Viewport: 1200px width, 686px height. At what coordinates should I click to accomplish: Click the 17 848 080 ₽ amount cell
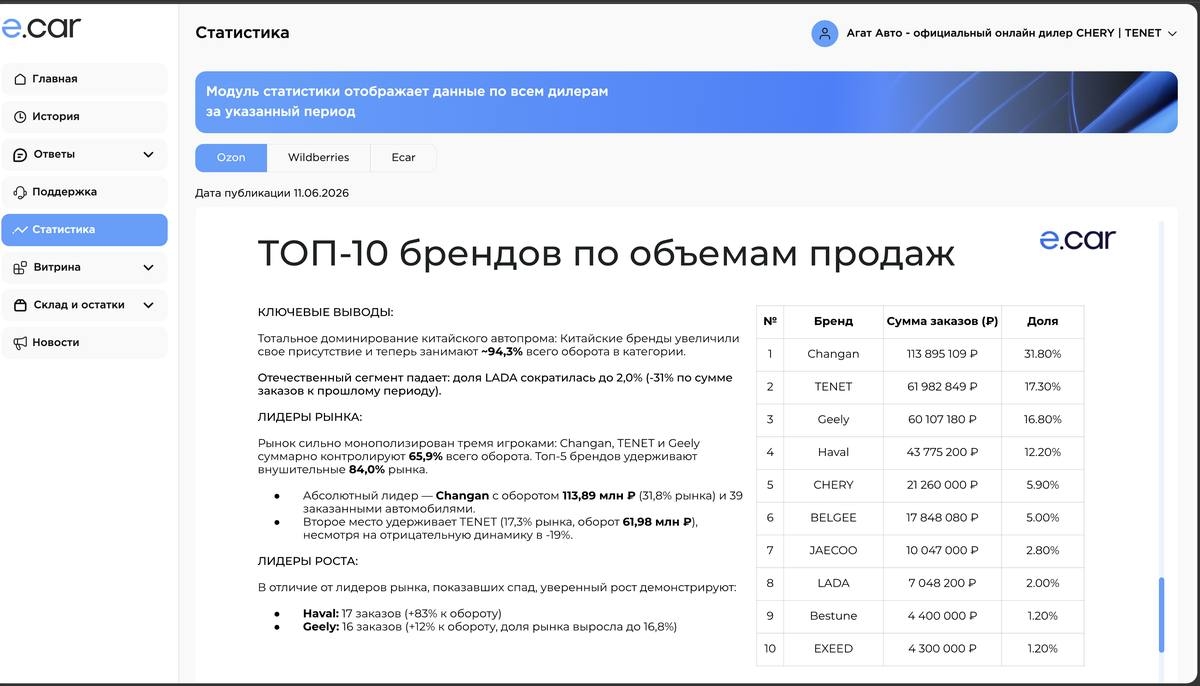pos(942,518)
